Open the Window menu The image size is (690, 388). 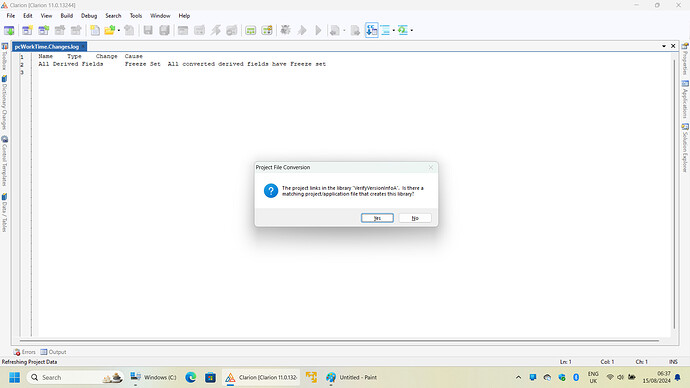(x=160, y=15)
